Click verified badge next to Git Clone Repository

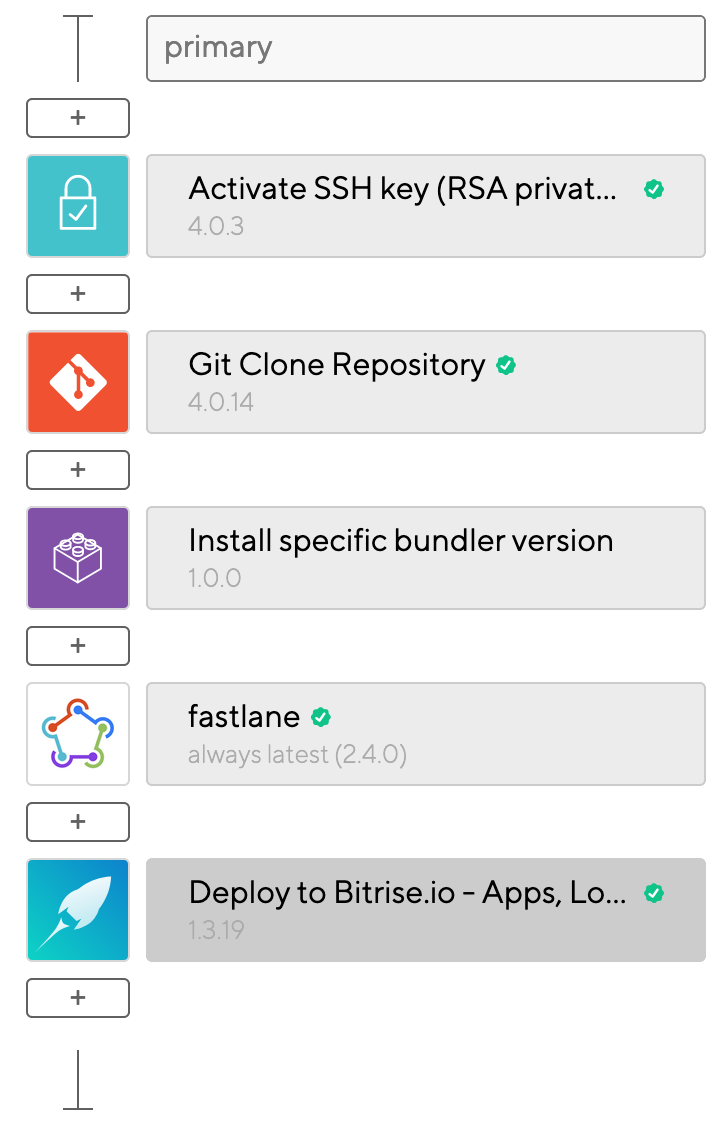pyautogui.click(x=506, y=366)
